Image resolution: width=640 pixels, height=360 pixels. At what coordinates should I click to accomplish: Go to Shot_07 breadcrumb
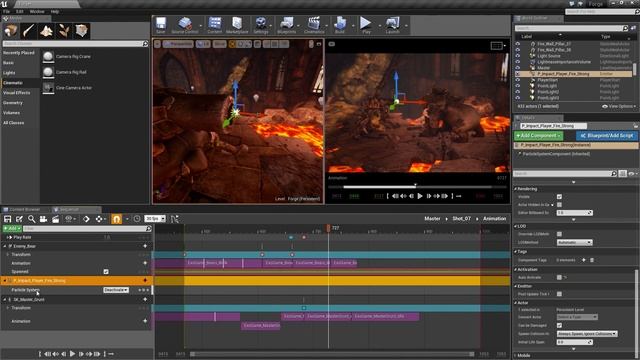(462, 219)
